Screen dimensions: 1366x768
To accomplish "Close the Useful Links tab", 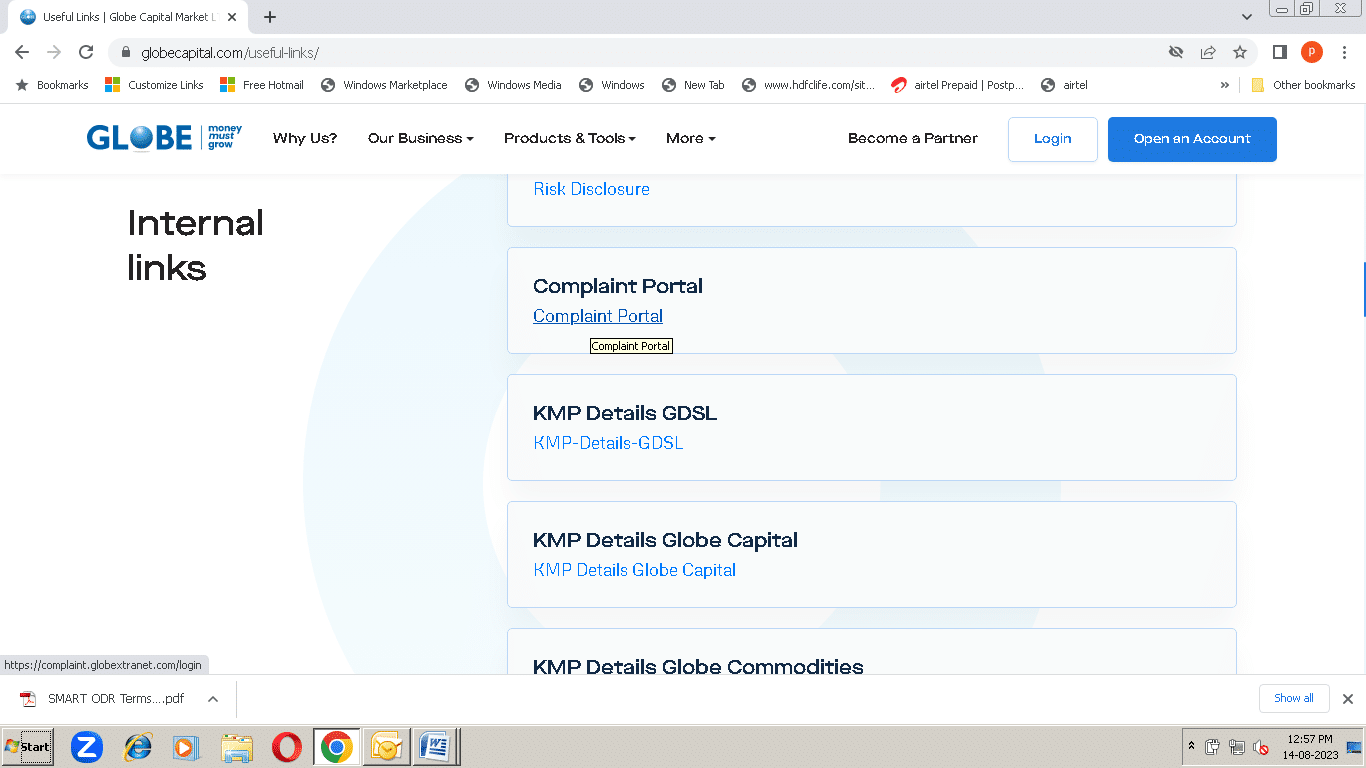I will click(232, 17).
